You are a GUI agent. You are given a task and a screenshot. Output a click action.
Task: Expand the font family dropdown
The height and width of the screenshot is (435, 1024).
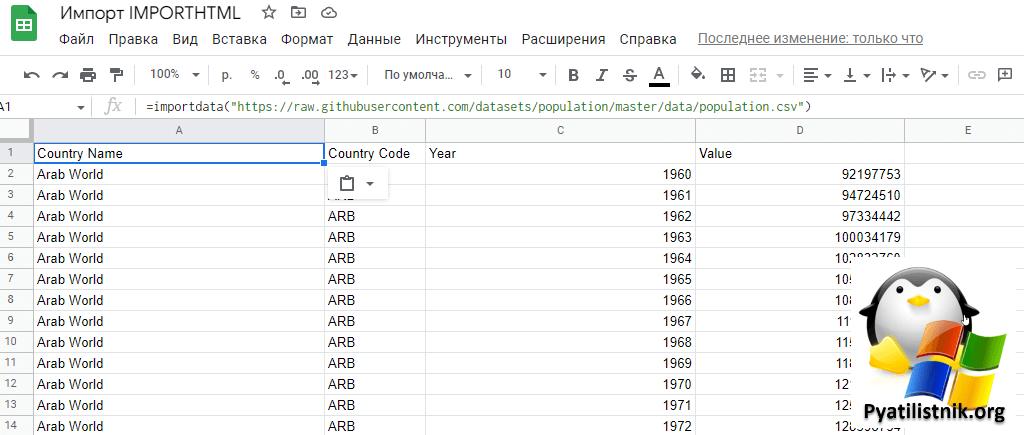[x=427, y=75]
